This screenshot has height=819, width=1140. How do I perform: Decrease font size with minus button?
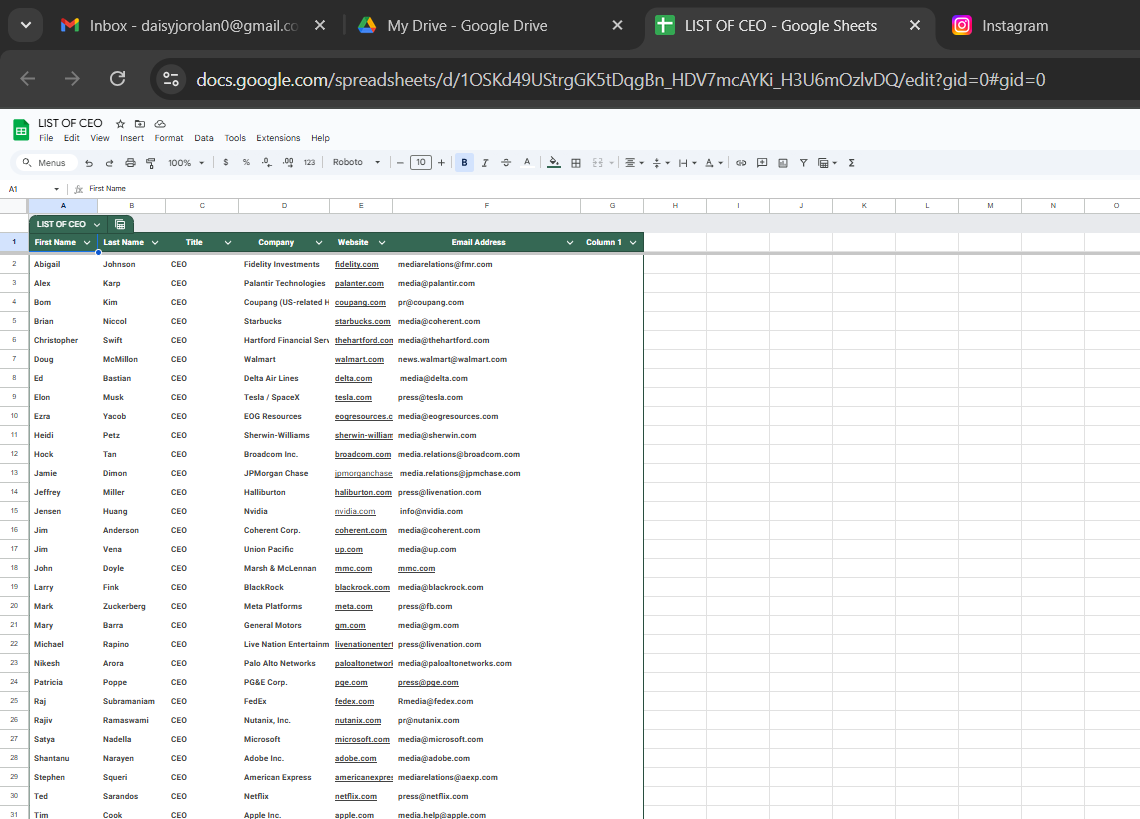400,163
